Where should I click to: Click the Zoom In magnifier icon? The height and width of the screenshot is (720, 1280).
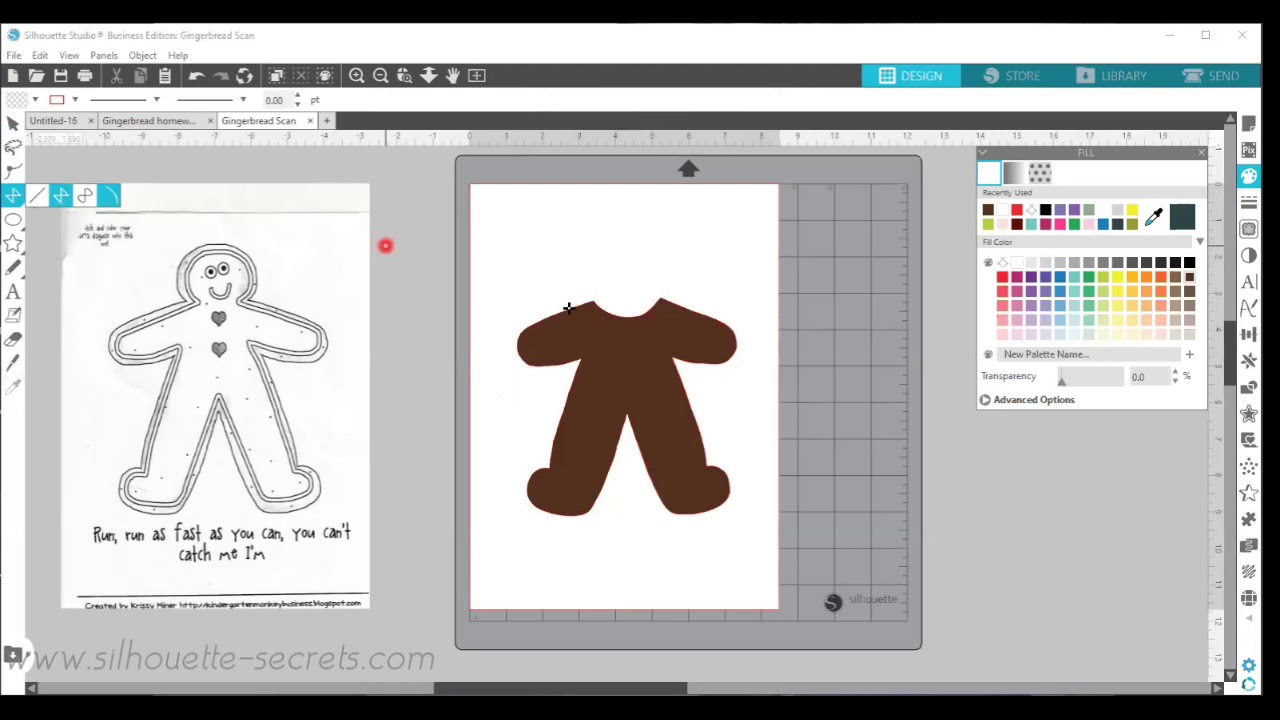[x=356, y=76]
